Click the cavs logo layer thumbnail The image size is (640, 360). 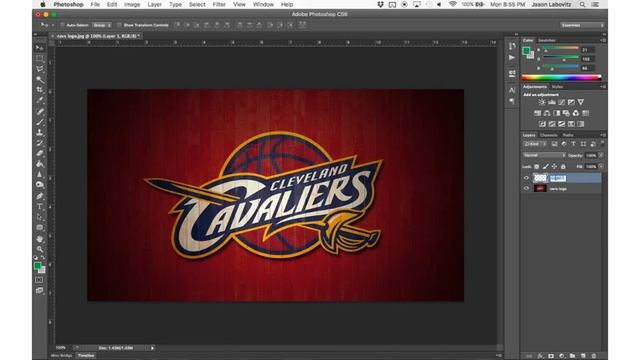click(x=540, y=189)
